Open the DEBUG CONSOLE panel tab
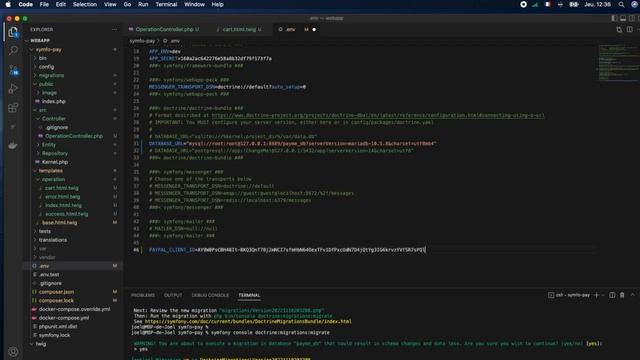This screenshot has width=640, height=360. point(210,295)
